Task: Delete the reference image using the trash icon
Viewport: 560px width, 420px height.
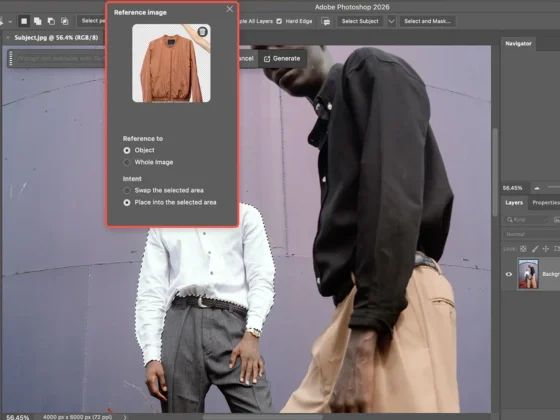Action: [x=202, y=32]
